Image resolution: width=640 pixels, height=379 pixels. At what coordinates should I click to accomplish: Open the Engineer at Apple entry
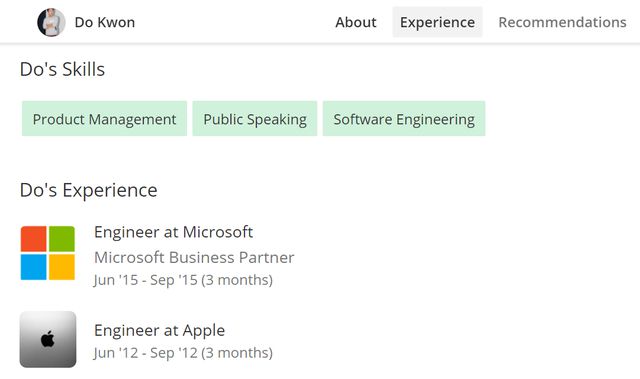[x=159, y=330]
